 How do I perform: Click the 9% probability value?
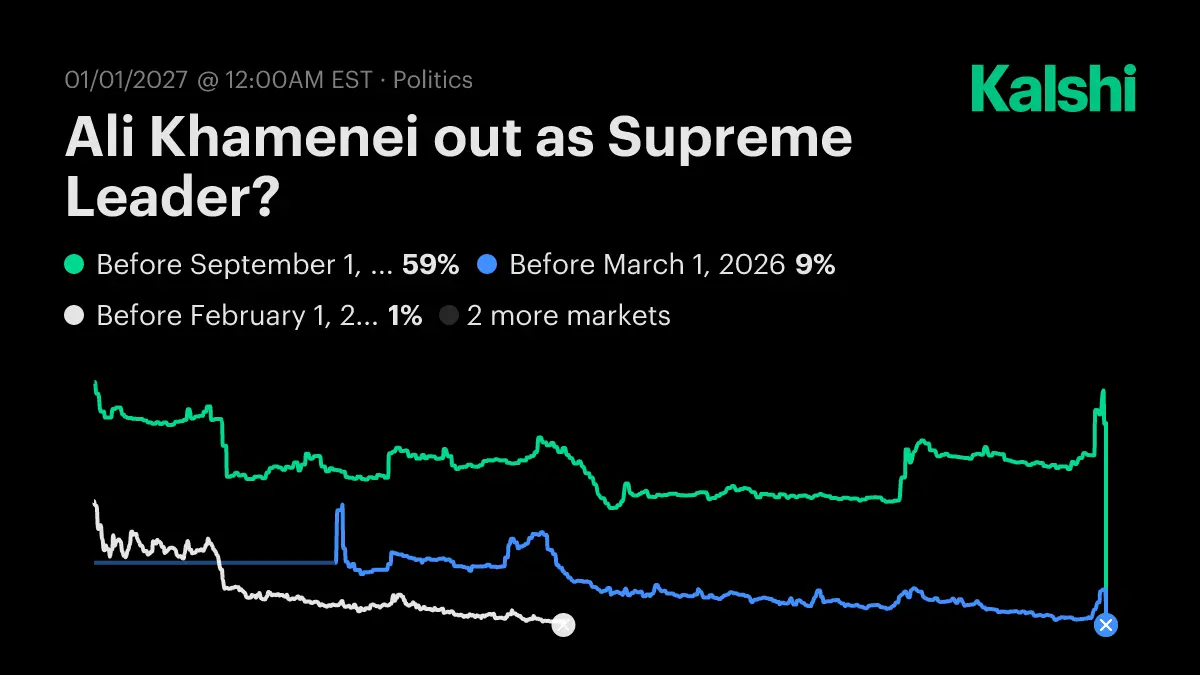pyautogui.click(x=815, y=265)
